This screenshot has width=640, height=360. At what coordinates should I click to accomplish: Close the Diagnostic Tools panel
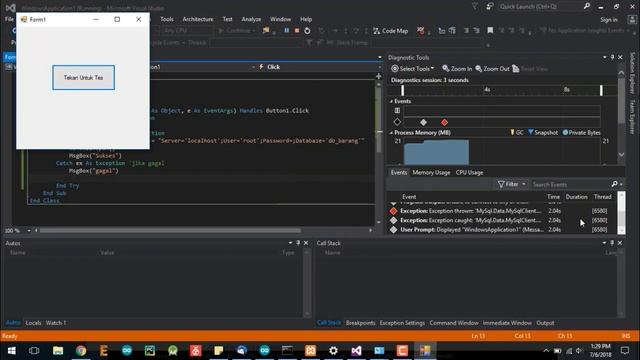coord(620,58)
